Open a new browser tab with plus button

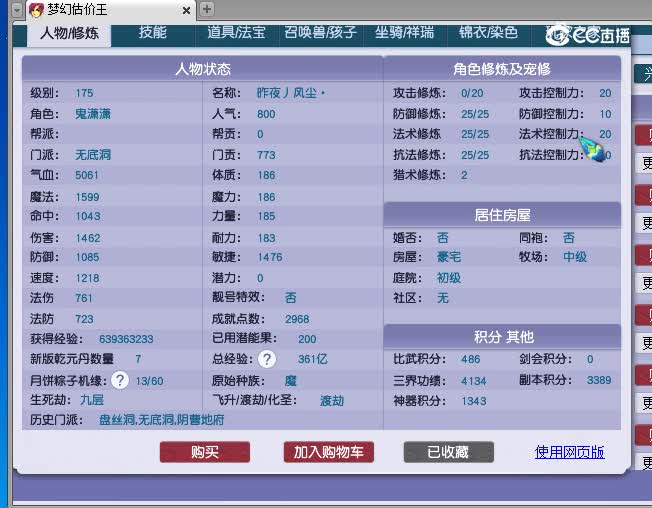[x=207, y=9]
